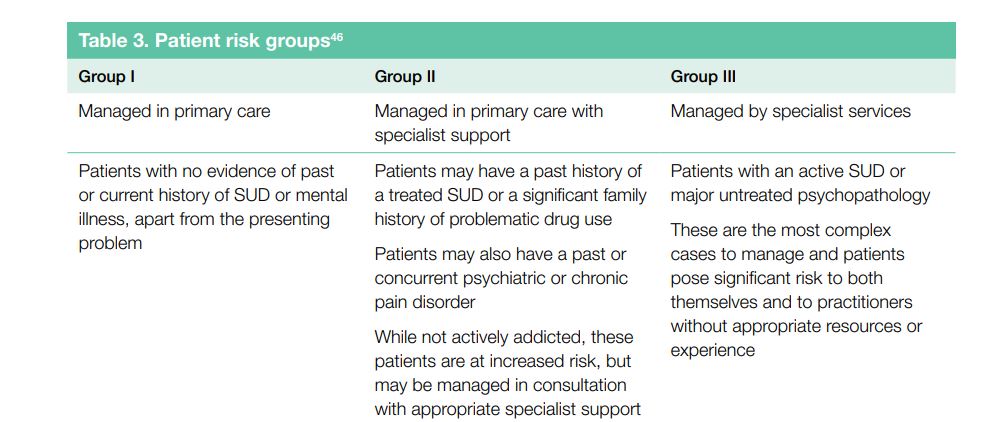Click the 'Patients with no evidence of past' paragraph
This screenshot has height=422, width=995.
(x=206, y=171)
